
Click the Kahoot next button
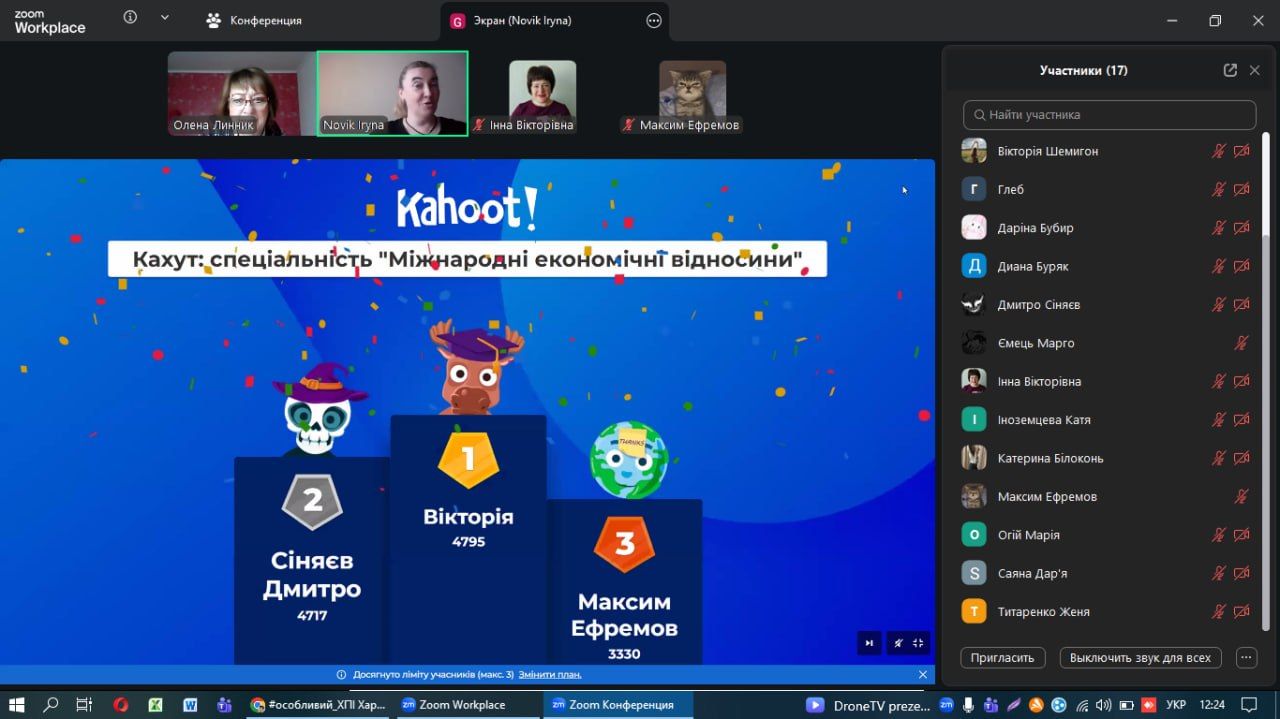(x=869, y=643)
